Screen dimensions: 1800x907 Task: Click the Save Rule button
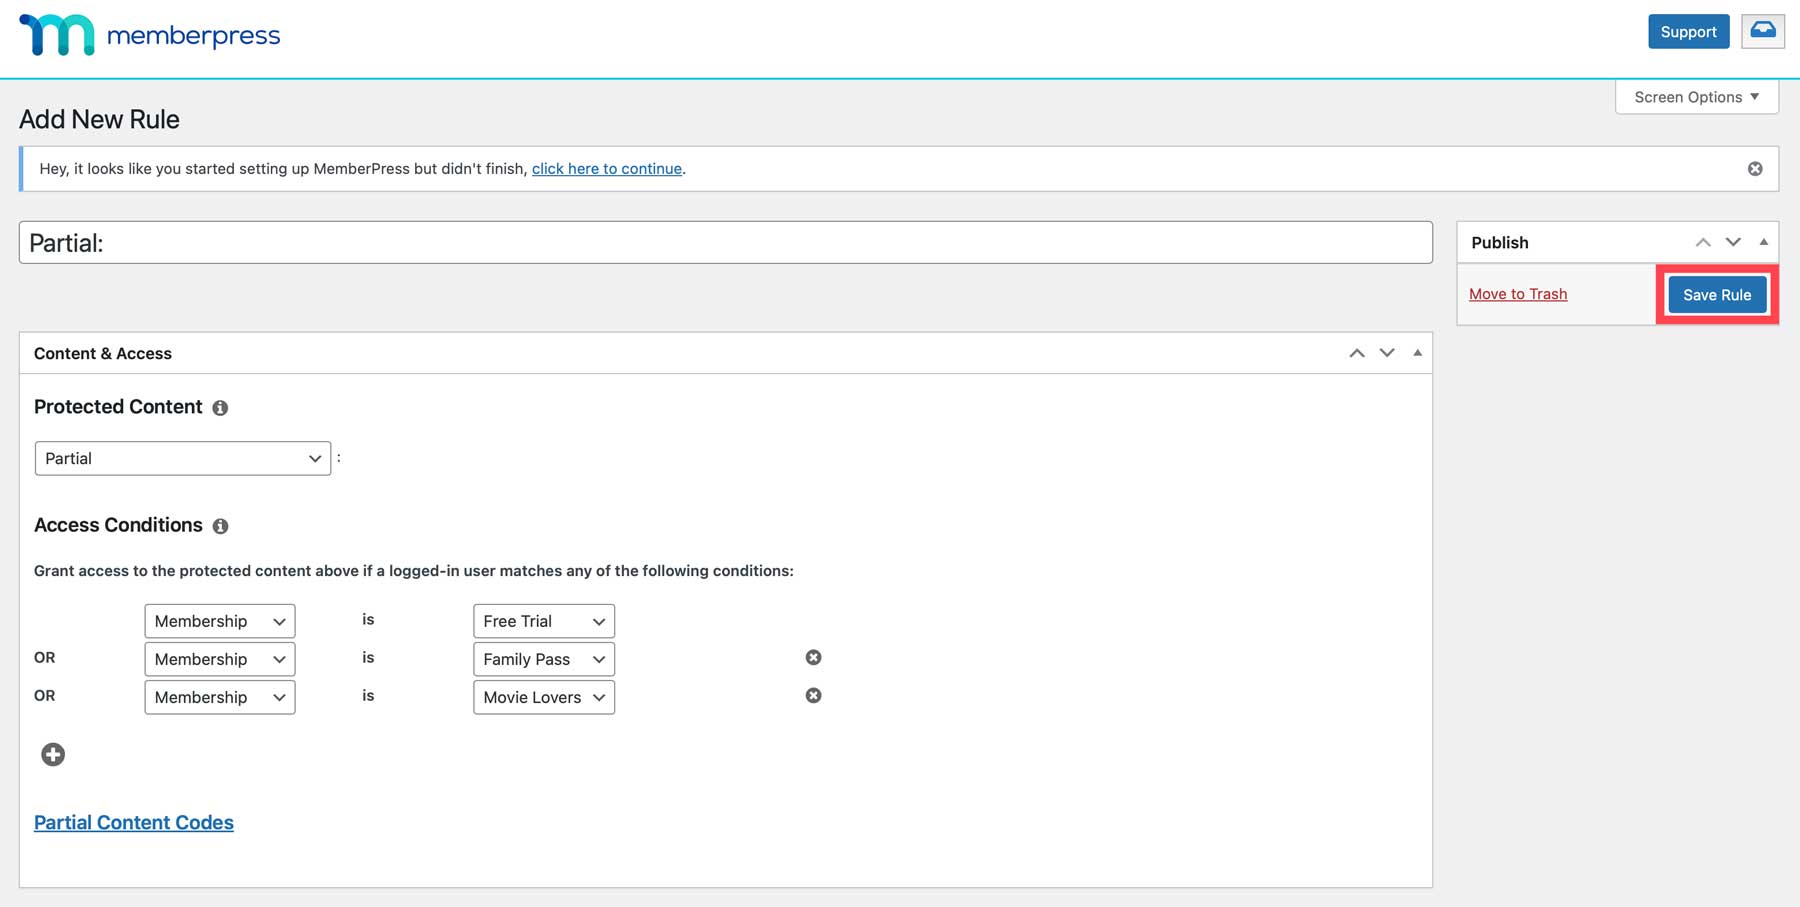coord(1716,295)
